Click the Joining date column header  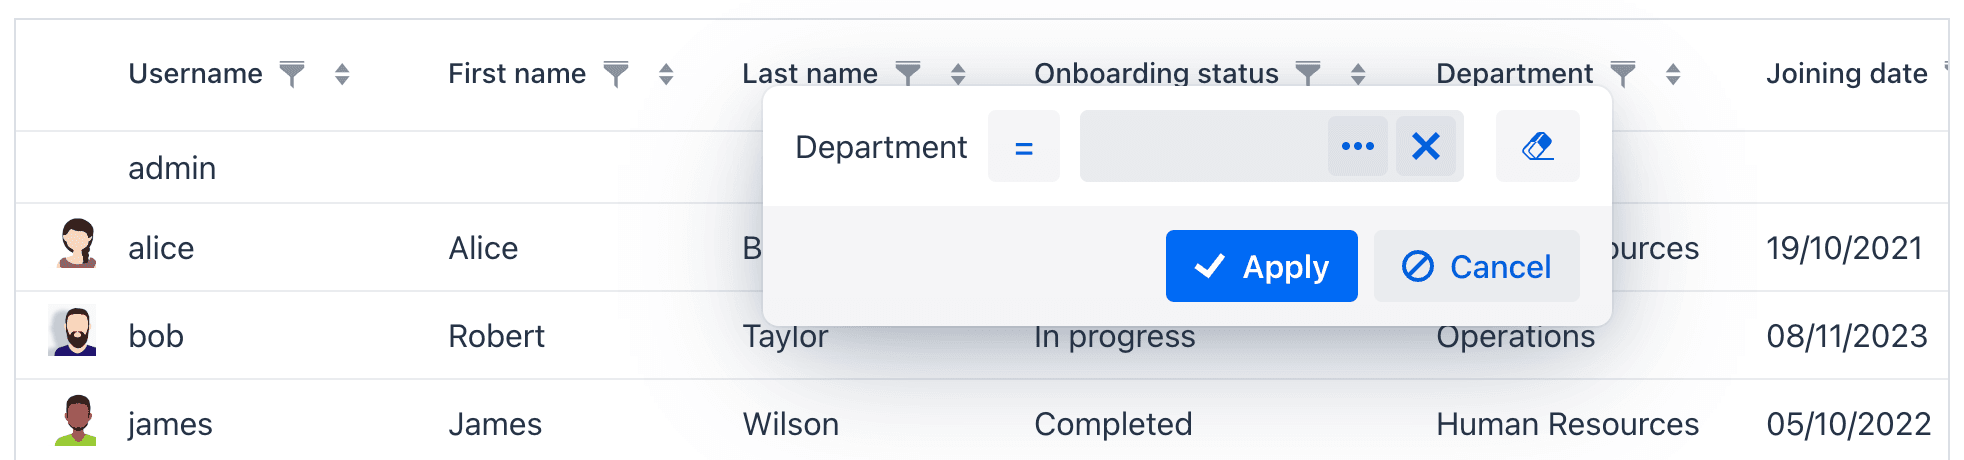(x=1846, y=74)
